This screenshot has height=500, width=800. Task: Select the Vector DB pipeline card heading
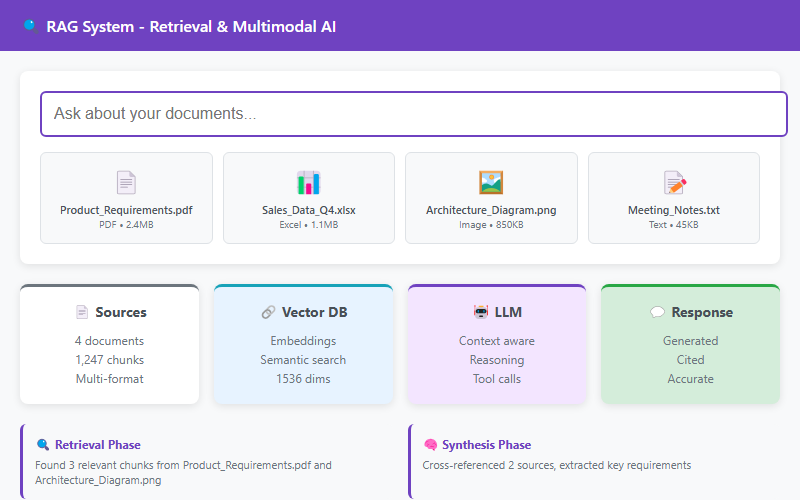coord(314,312)
